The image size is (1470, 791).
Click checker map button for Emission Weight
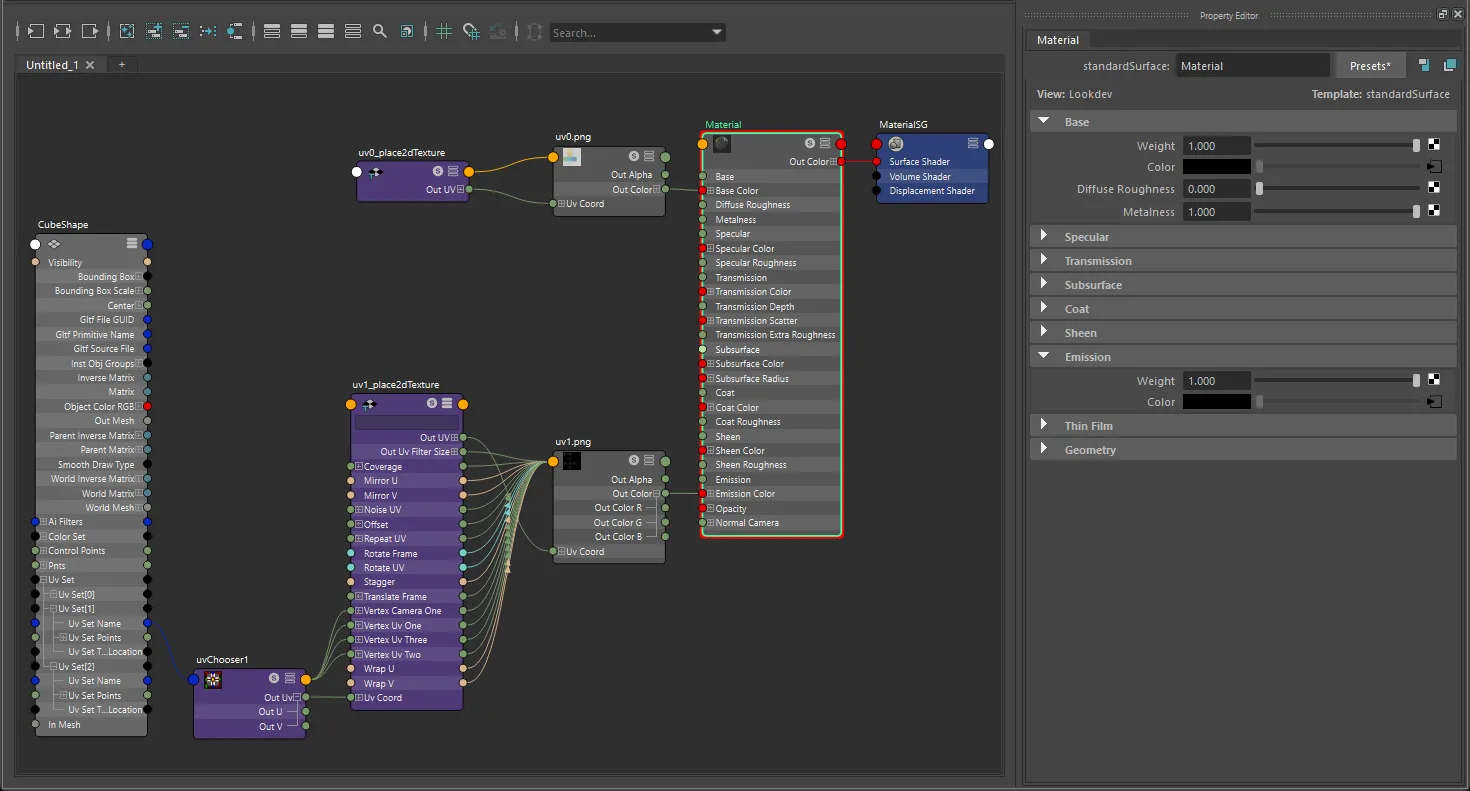click(x=1434, y=380)
